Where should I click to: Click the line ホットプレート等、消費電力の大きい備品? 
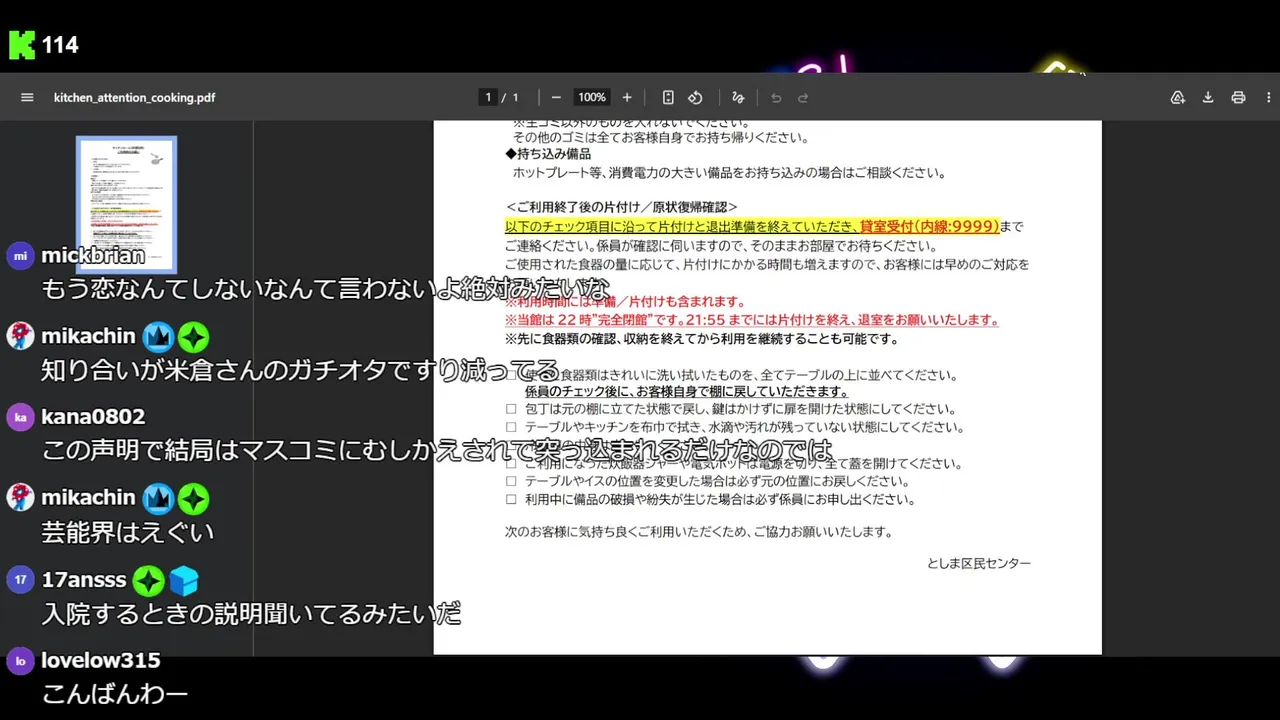[x=729, y=173]
